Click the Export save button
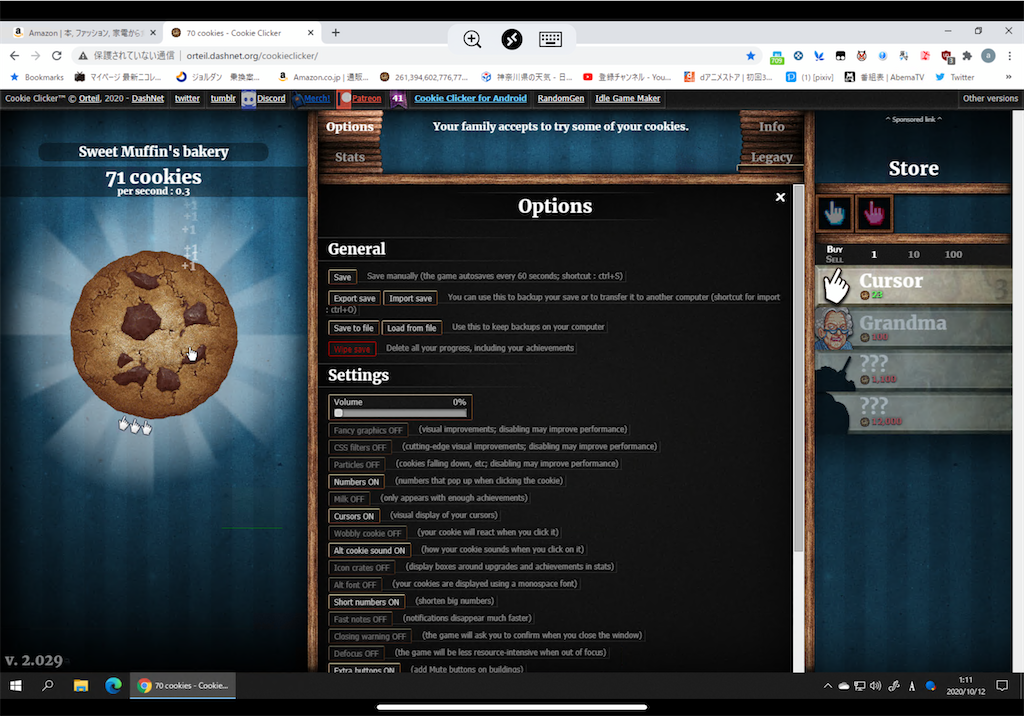Viewport: 1024px width, 716px height. 354,299
